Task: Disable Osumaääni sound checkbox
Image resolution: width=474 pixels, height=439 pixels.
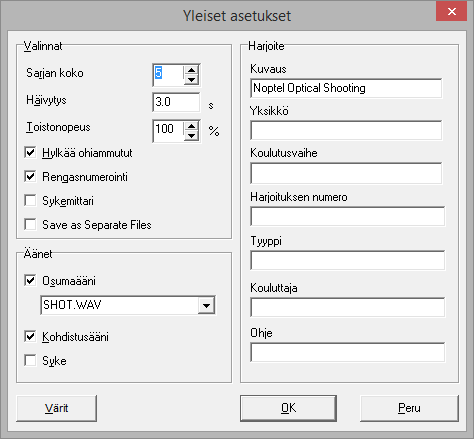Action: (x=30, y=281)
